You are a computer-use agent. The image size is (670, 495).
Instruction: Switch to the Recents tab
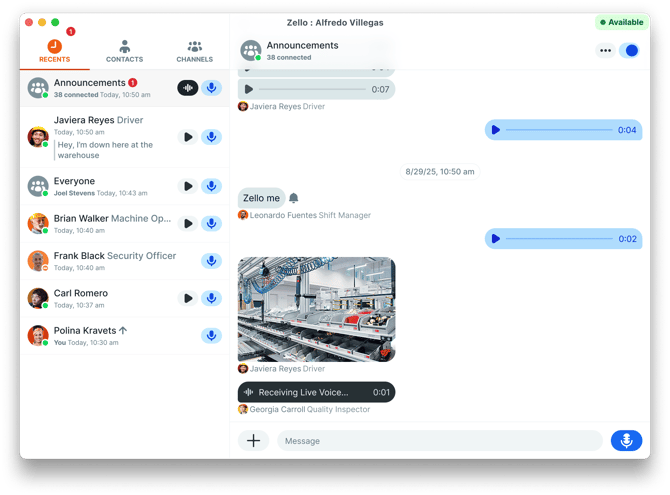click(x=55, y=51)
